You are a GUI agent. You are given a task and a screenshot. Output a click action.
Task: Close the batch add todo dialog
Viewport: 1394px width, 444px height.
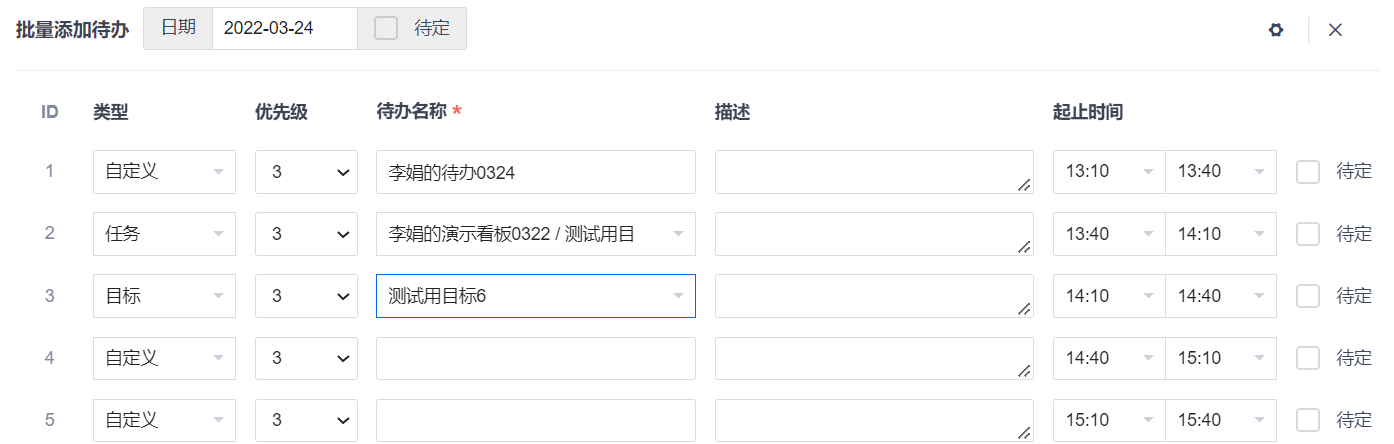(x=1335, y=30)
